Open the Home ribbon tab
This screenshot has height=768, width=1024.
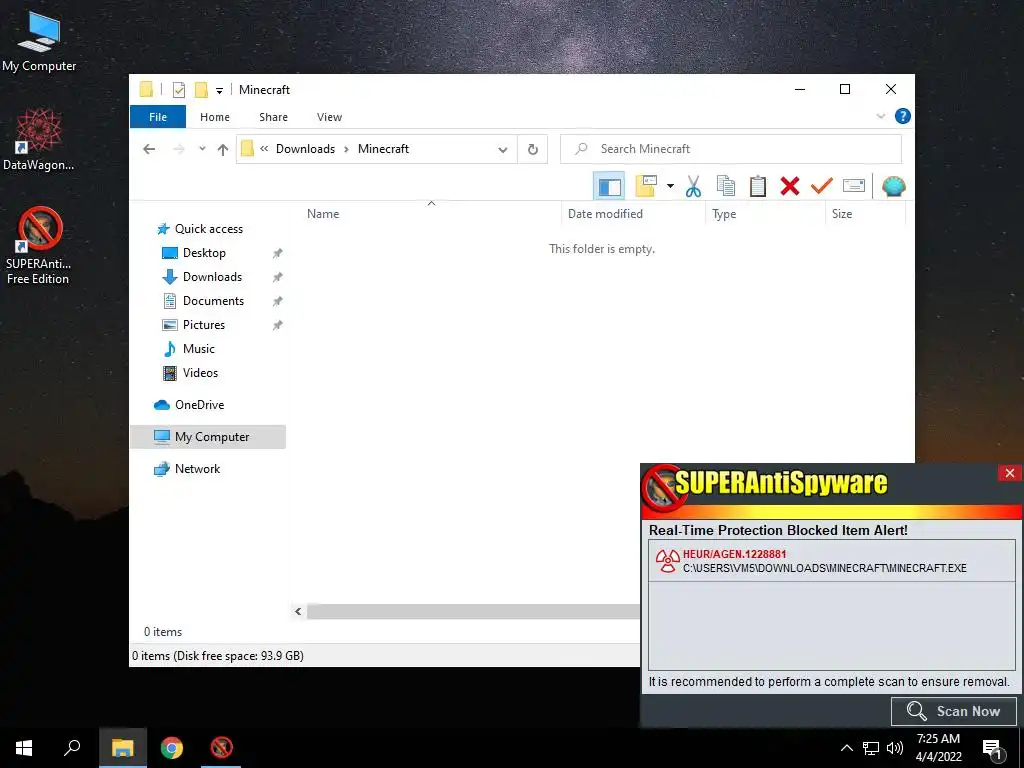point(215,117)
